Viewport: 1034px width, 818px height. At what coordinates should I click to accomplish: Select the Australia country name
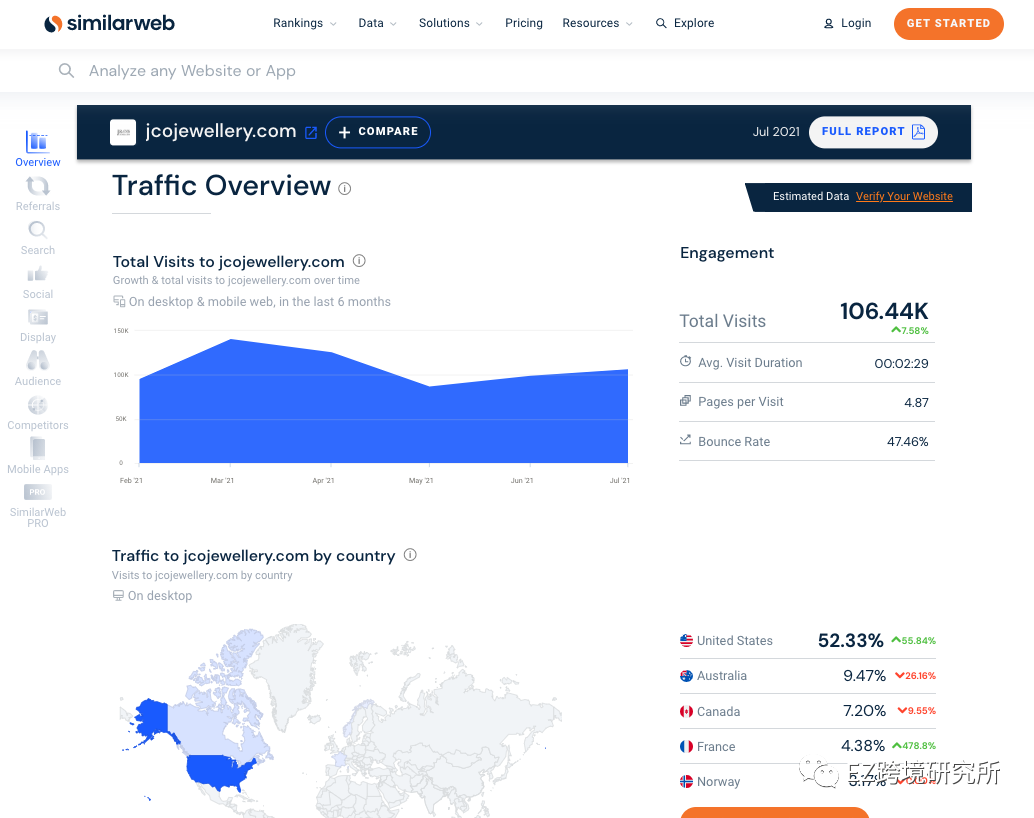coord(722,676)
